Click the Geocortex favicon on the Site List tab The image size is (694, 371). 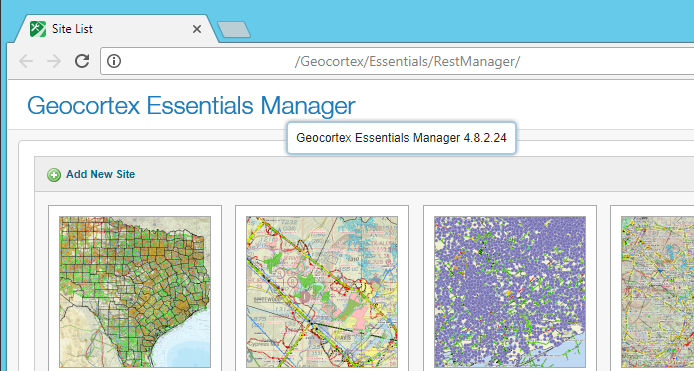click(x=38, y=29)
